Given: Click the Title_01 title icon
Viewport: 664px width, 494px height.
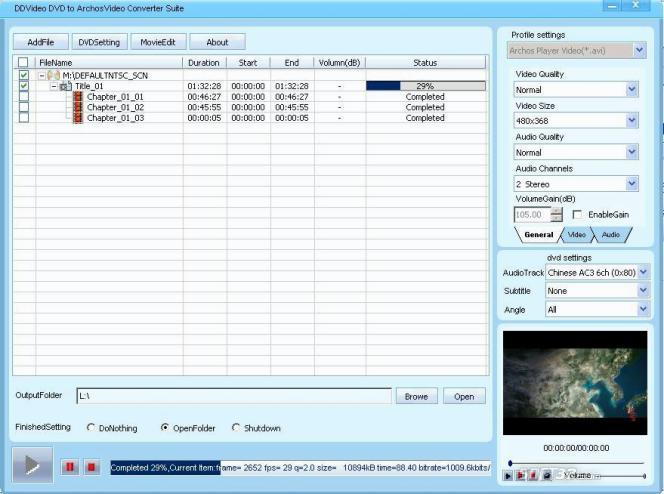Looking at the screenshot, I should tap(66, 86).
